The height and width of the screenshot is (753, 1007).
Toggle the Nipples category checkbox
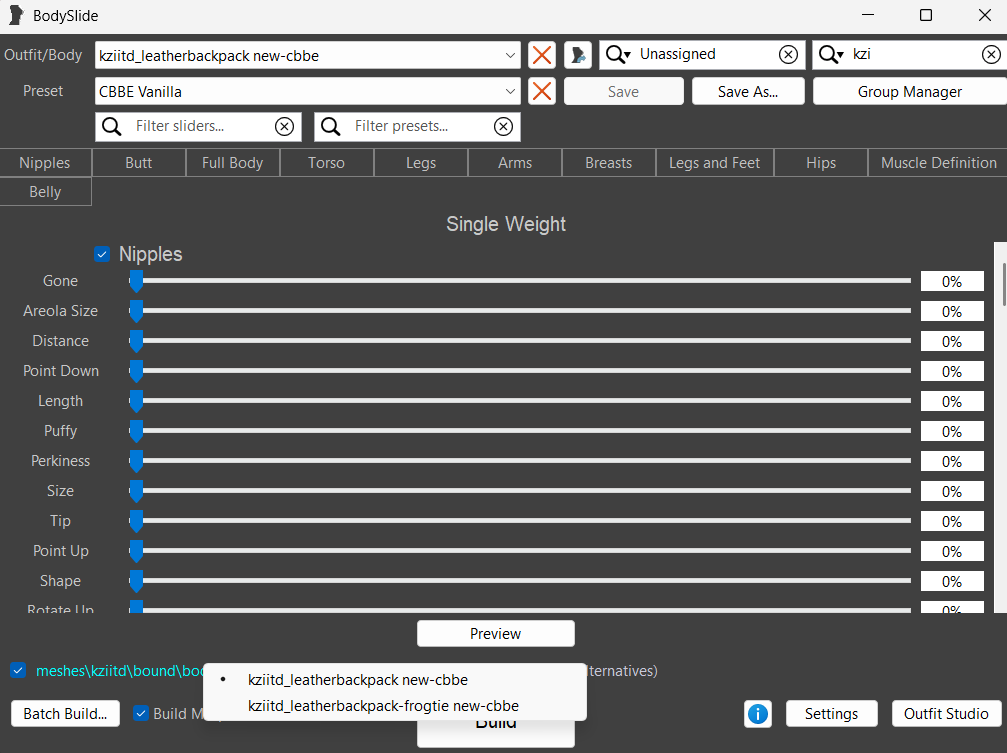pos(102,254)
